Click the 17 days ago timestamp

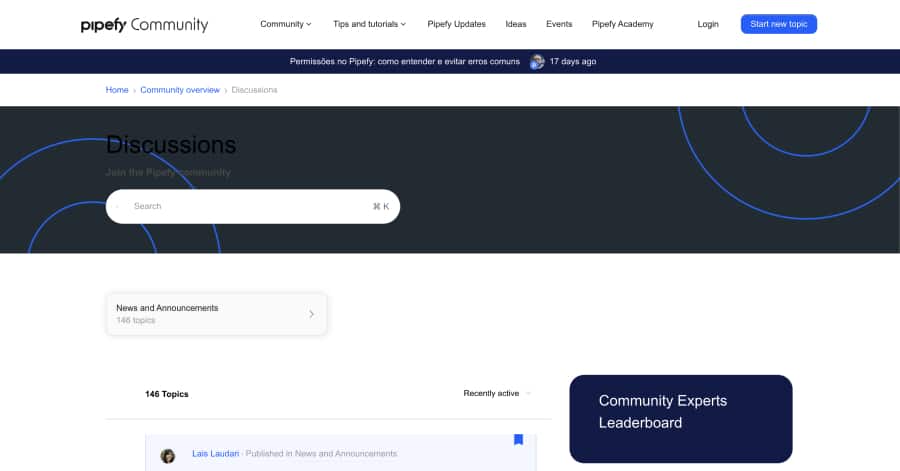[573, 61]
